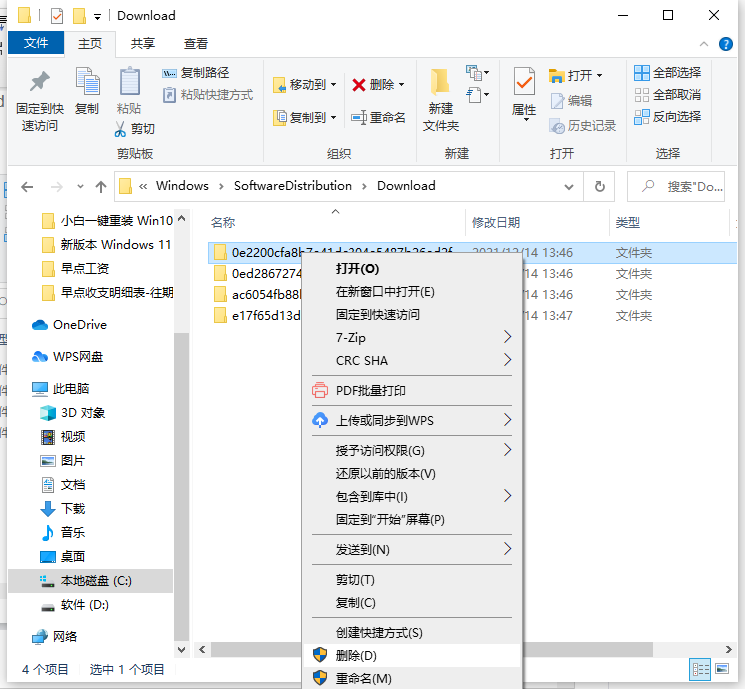This screenshot has height=689, width=745.
Task: Navigate up with the up arrow icon
Action: tap(100, 186)
